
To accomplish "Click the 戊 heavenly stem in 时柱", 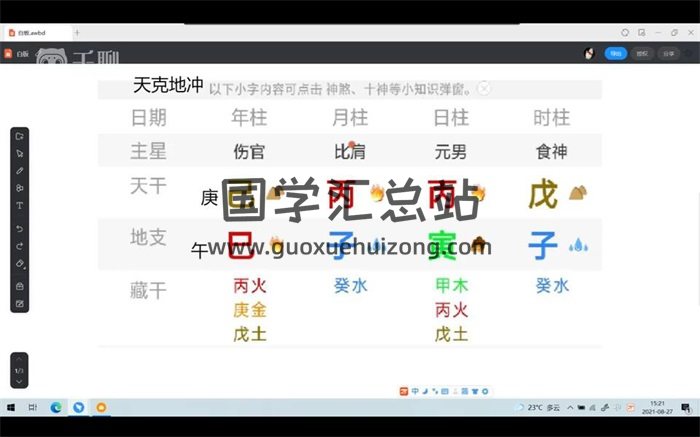I will click(x=543, y=194).
